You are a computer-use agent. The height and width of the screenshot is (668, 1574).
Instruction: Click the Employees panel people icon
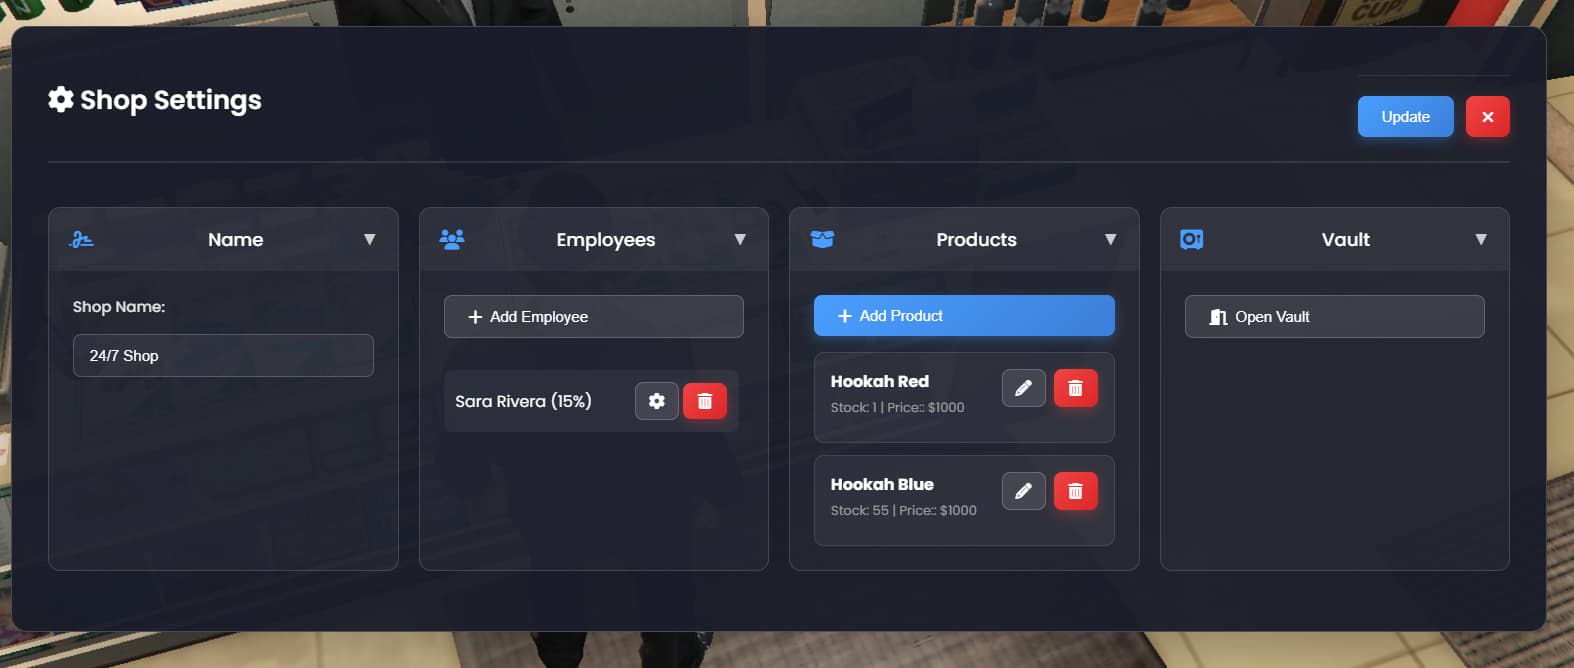452,239
